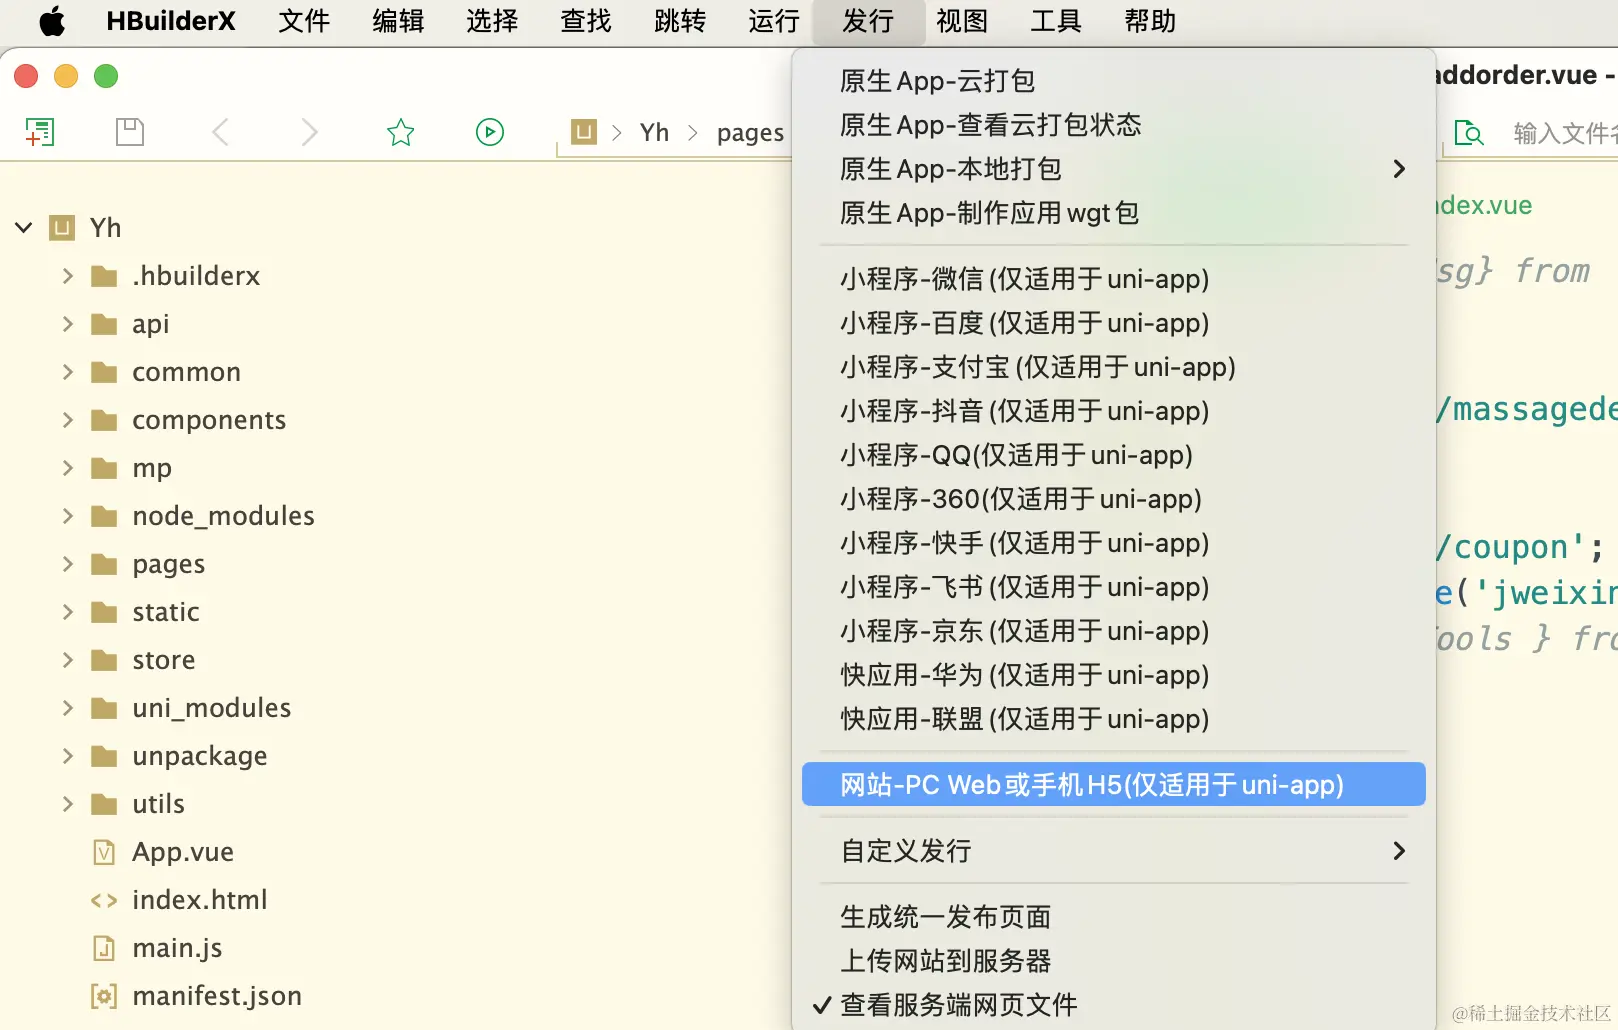The height and width of the screenshot is (1030, 1618).
Task: Click the bookmark star icon
Action: pos(401,132)
